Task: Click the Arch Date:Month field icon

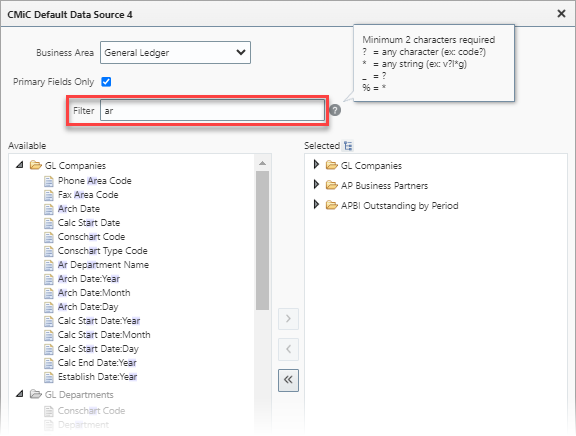Action: [48, 293]
